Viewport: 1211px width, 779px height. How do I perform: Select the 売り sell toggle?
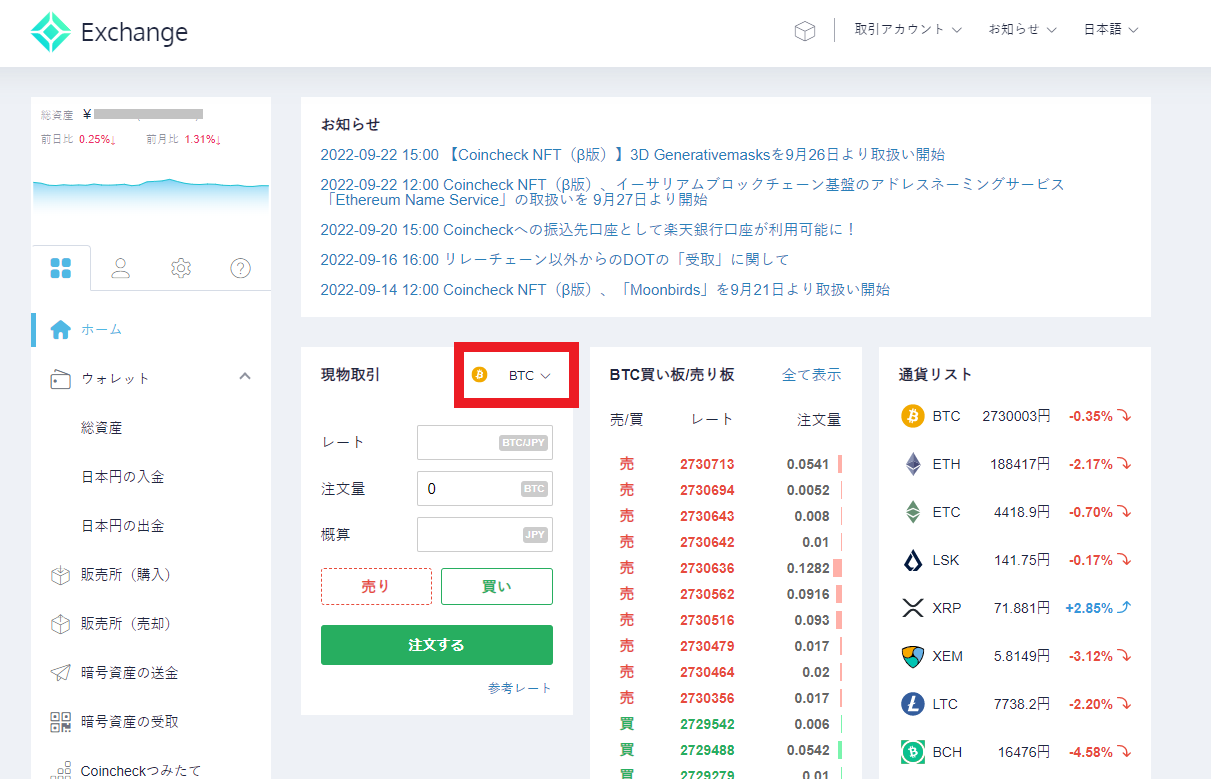pos(376,587)
